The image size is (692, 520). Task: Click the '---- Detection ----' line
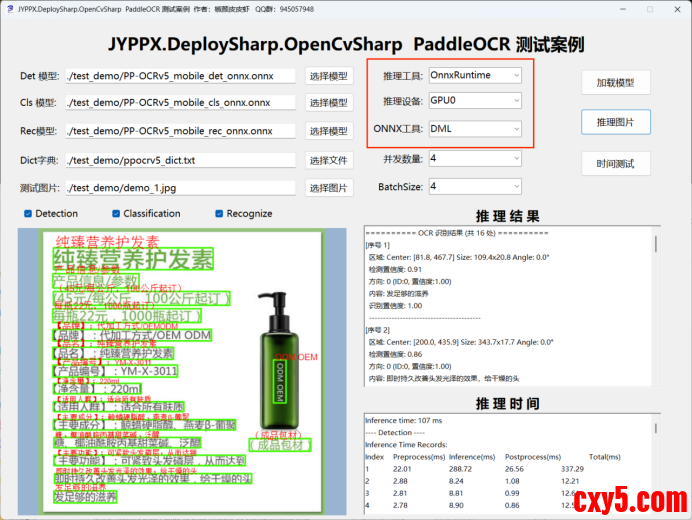coord(395,433)
